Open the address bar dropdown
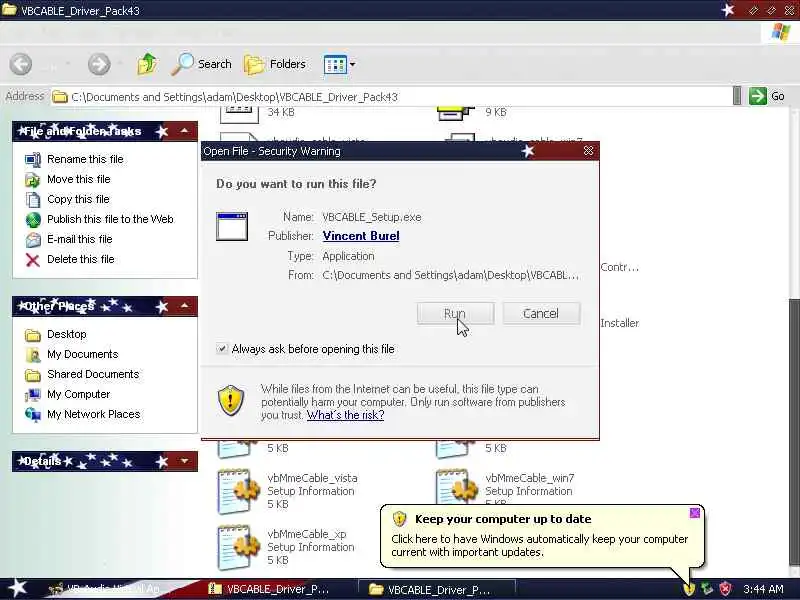This screenshot has height=600, width=800. [737, 96]
